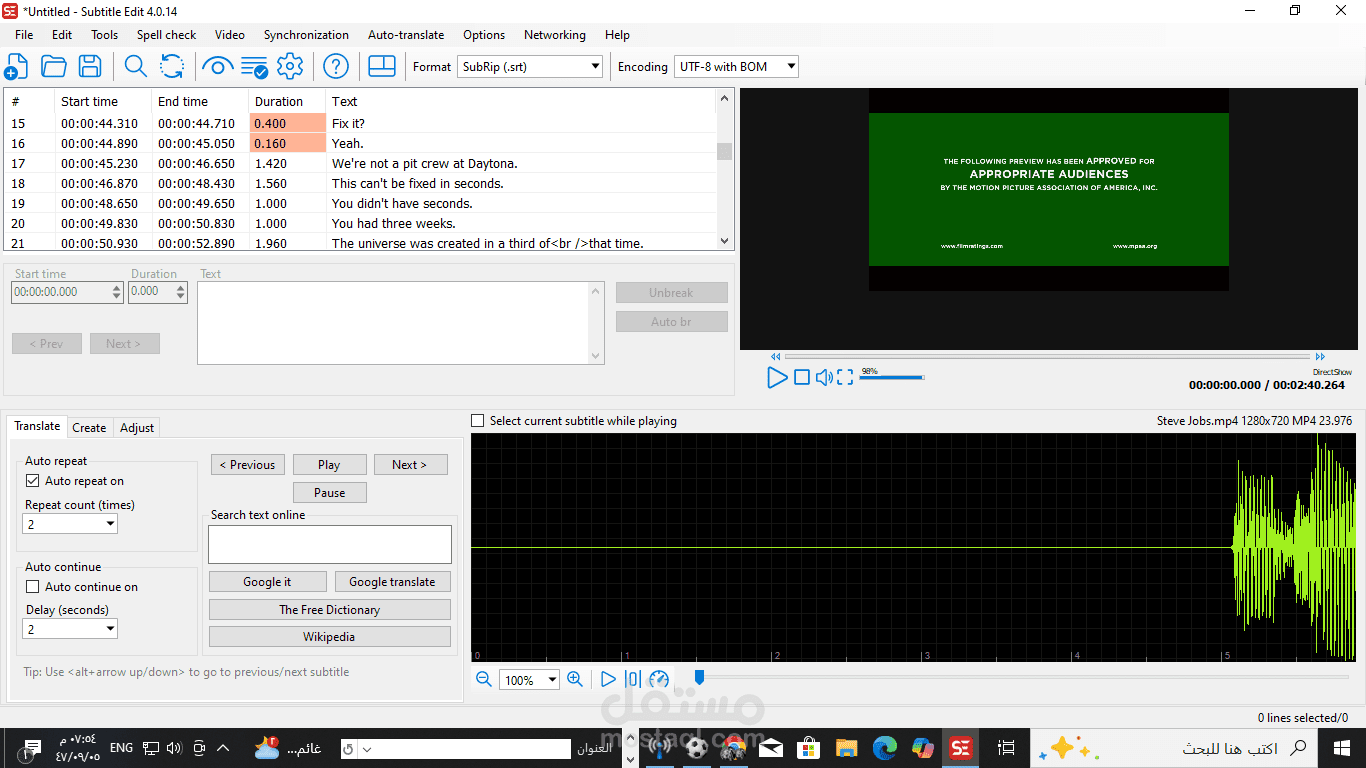Viewport: 1366px width, 768px height.
Task: Click the < Previous button
Action: [x=248, y=465]
